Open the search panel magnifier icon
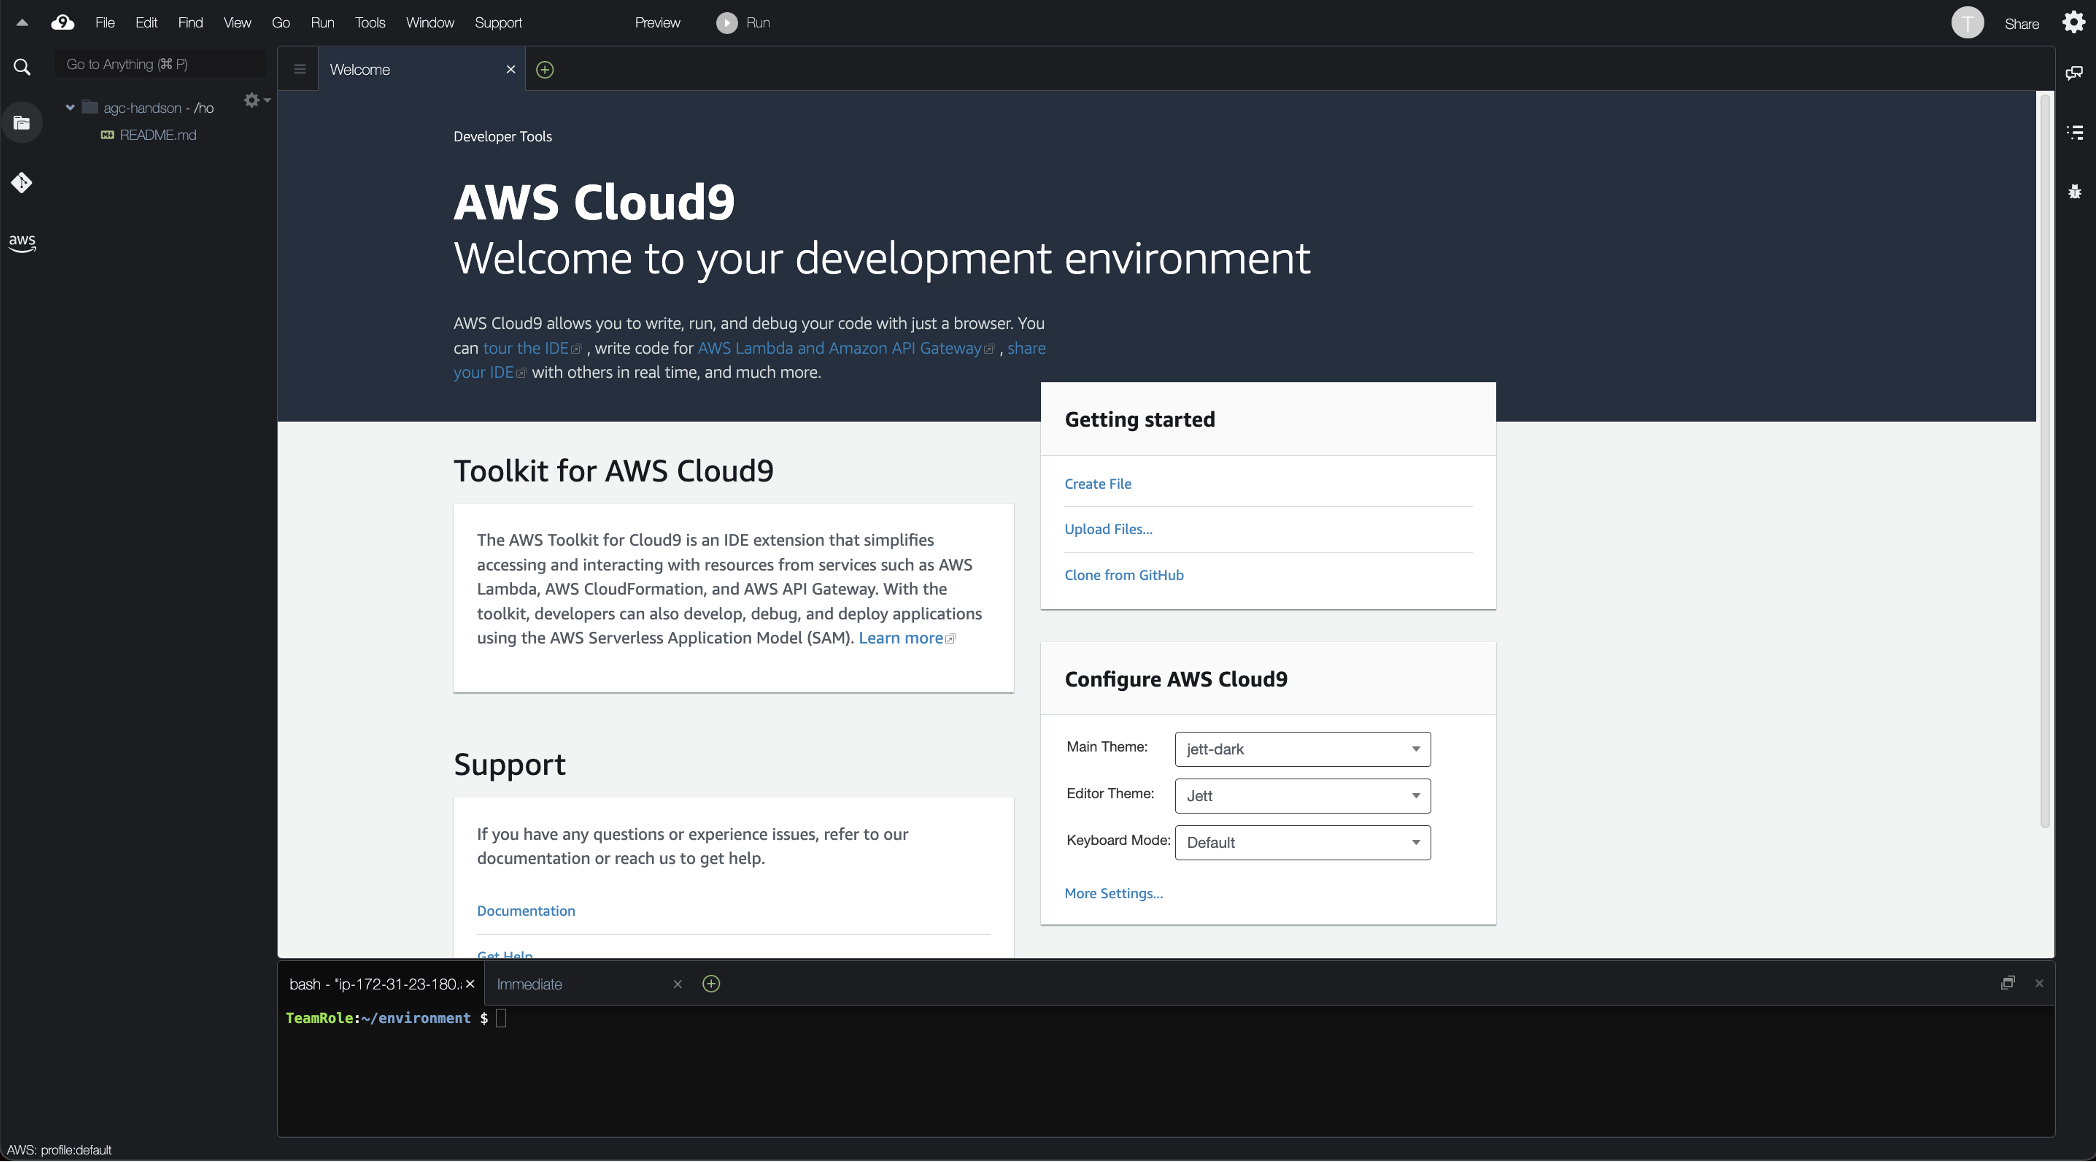Viewport: 2096px width, 1162px height. (x=22, y=67)
